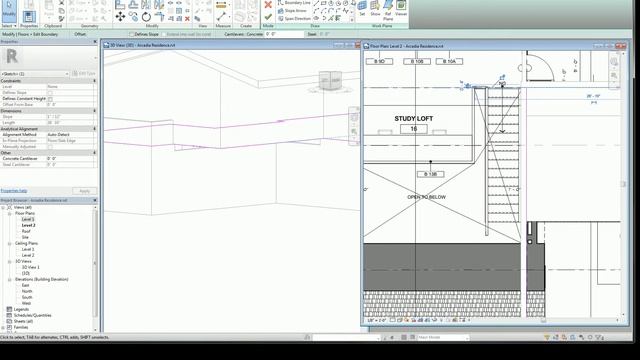Open the Select panel dropdown

(9, 26)
